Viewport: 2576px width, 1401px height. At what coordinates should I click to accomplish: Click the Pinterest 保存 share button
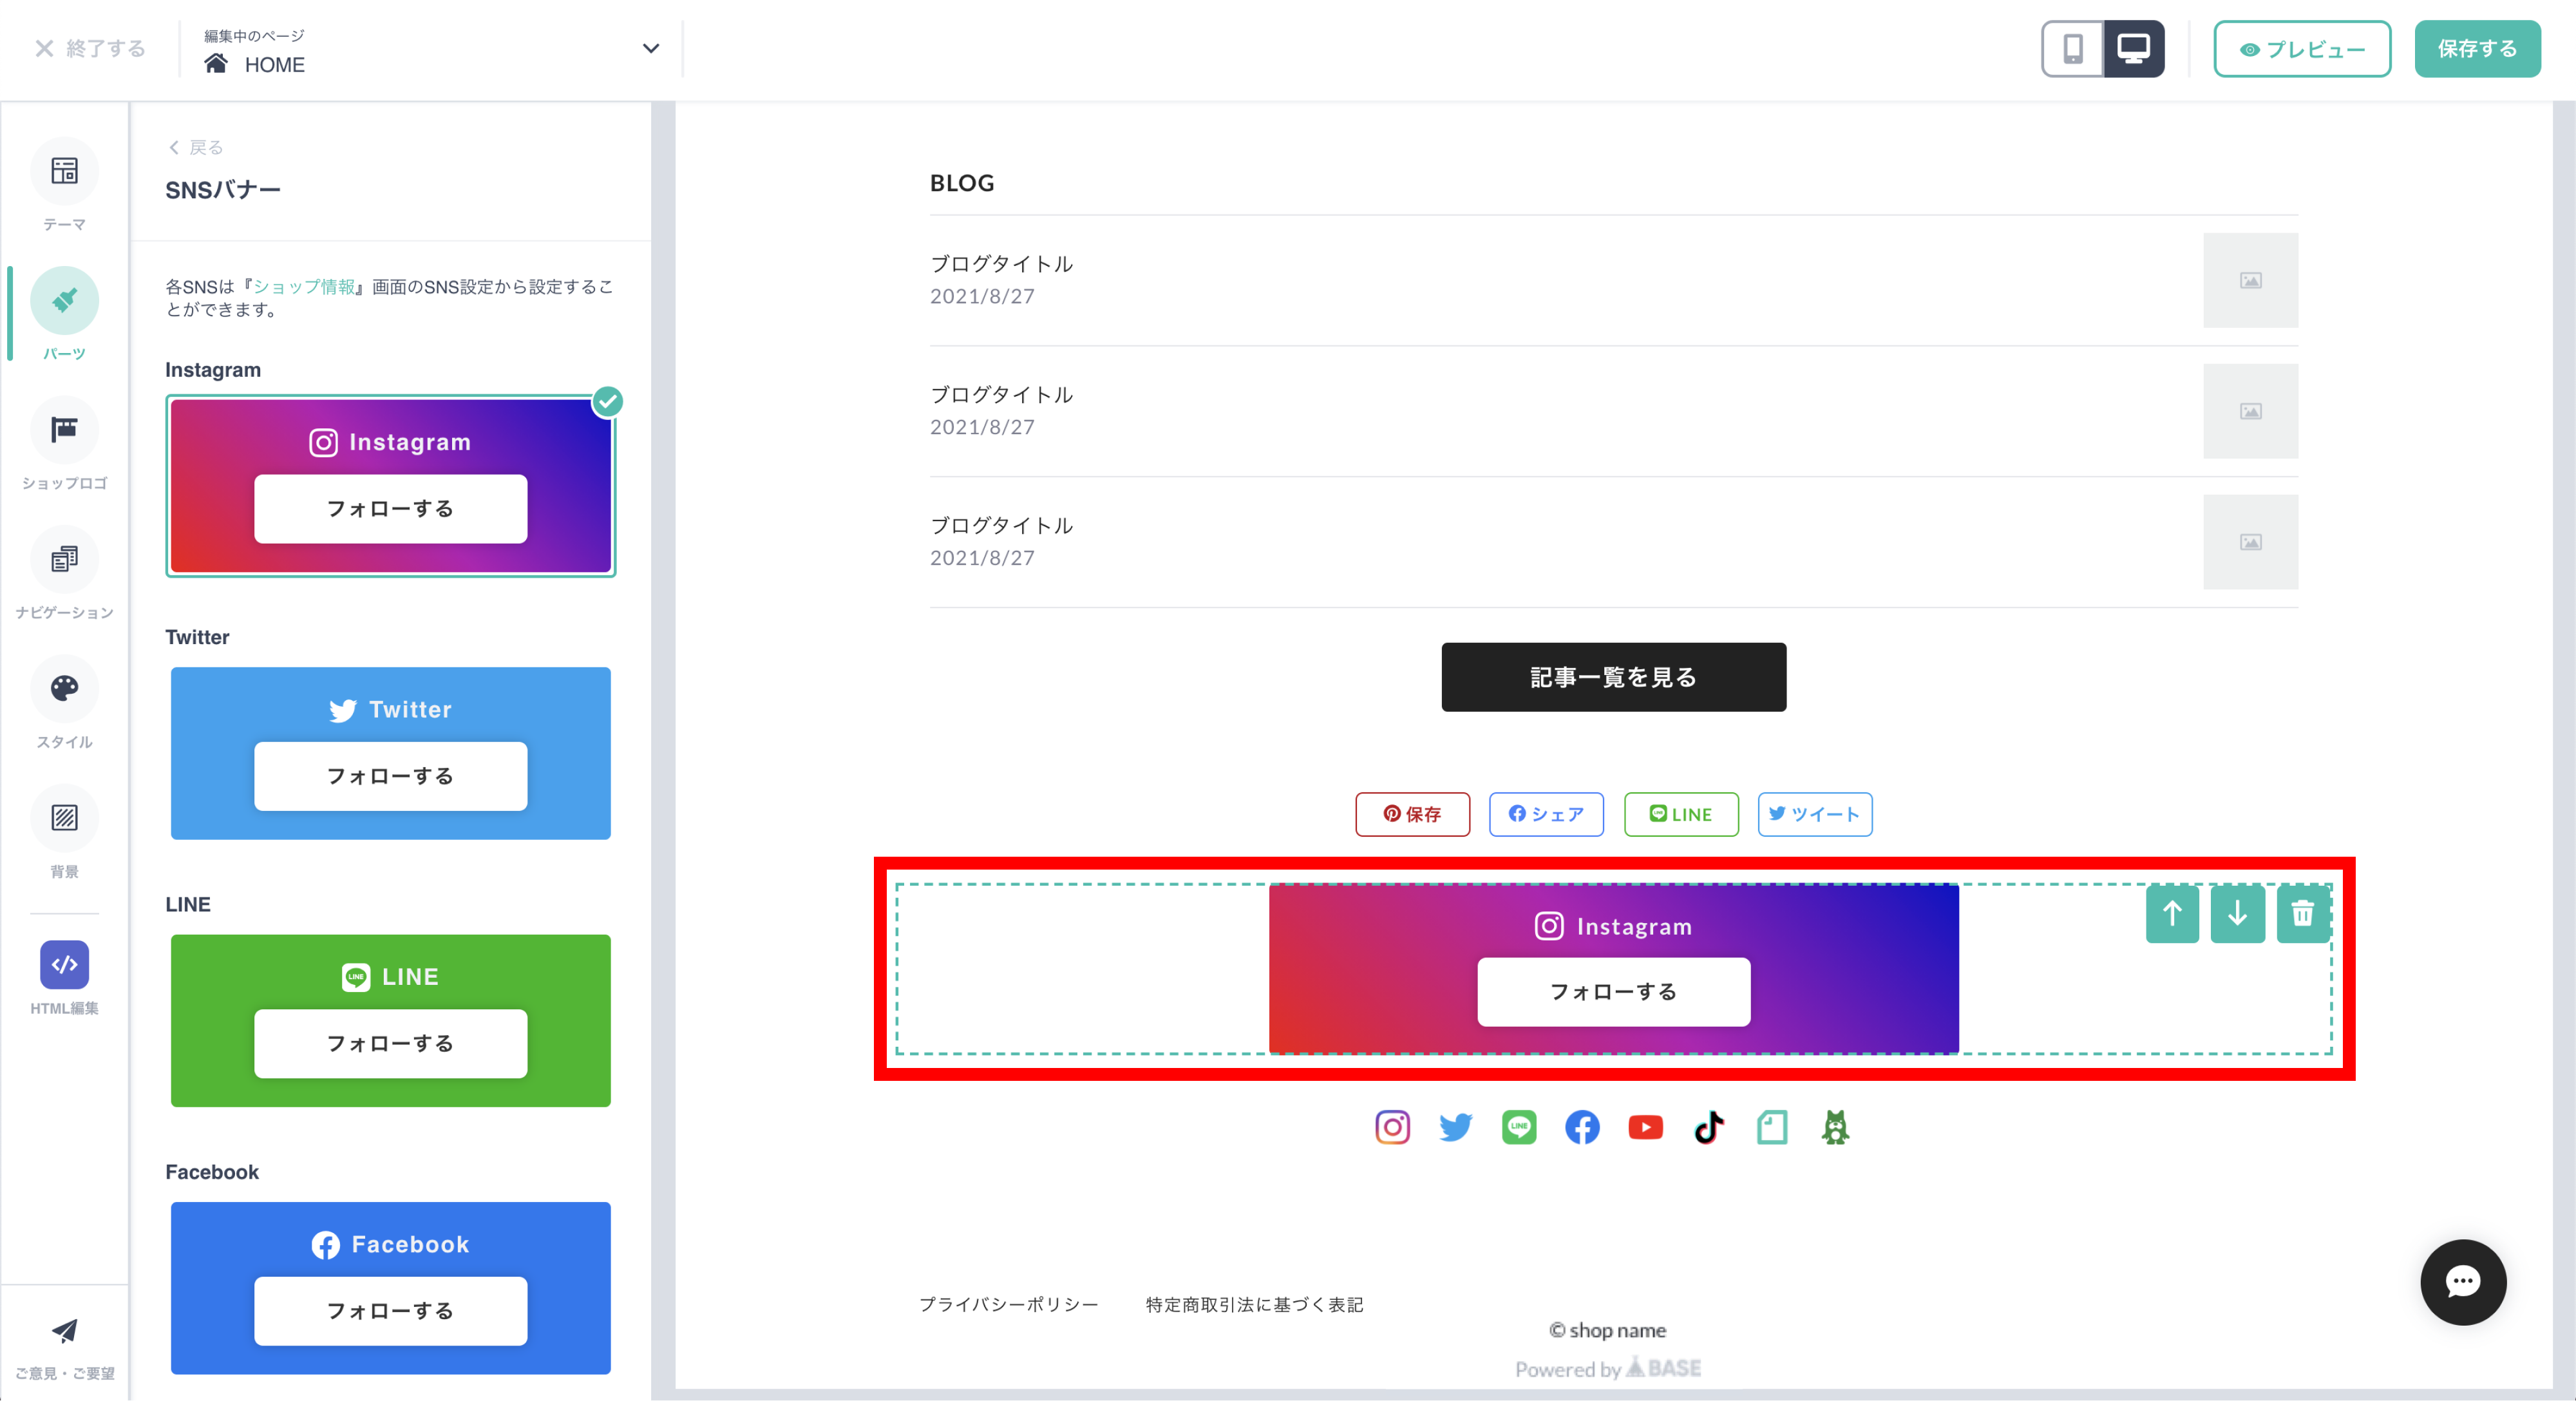[1413, 814]
